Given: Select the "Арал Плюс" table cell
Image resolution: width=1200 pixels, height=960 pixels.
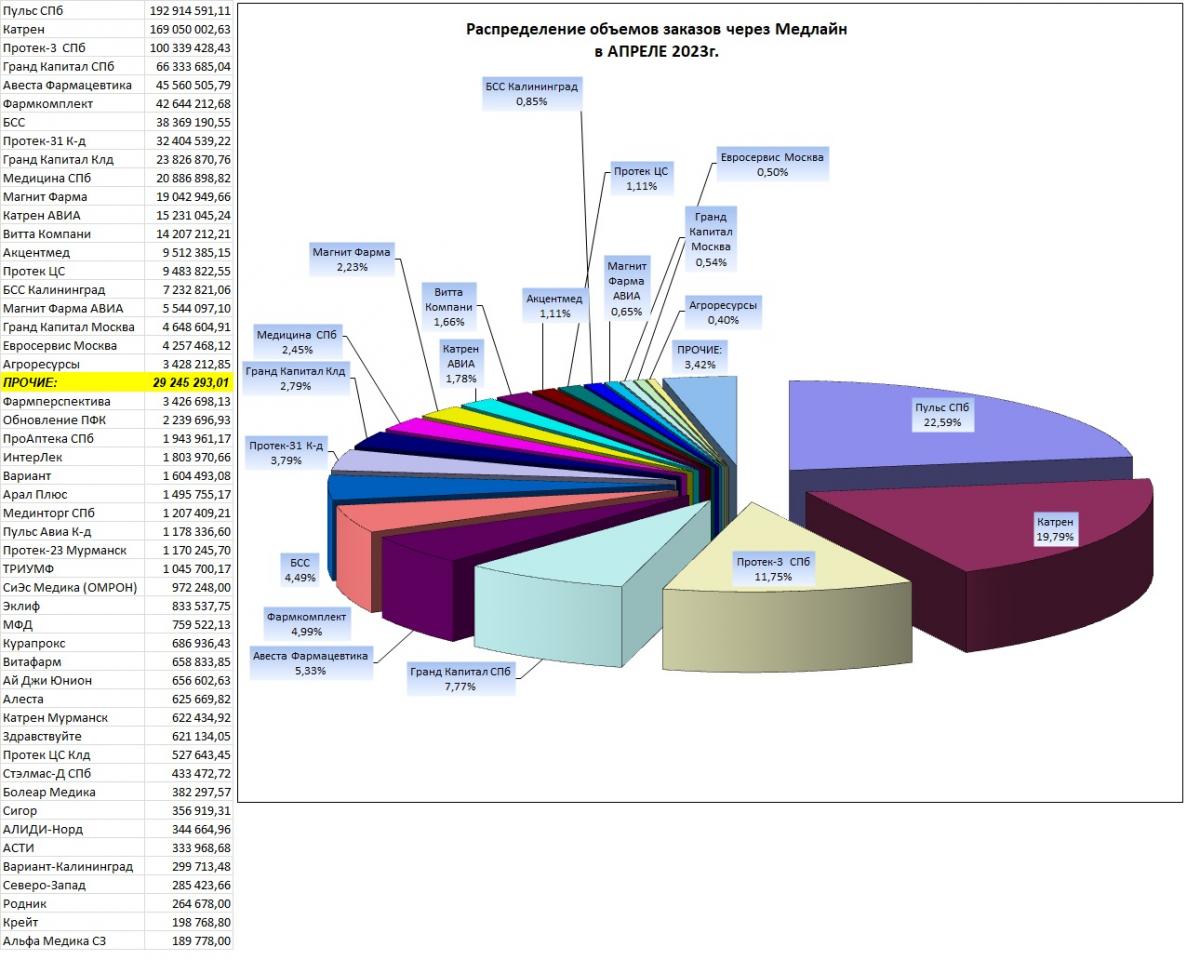Looking at the screenshot, I should click(72, 494).
